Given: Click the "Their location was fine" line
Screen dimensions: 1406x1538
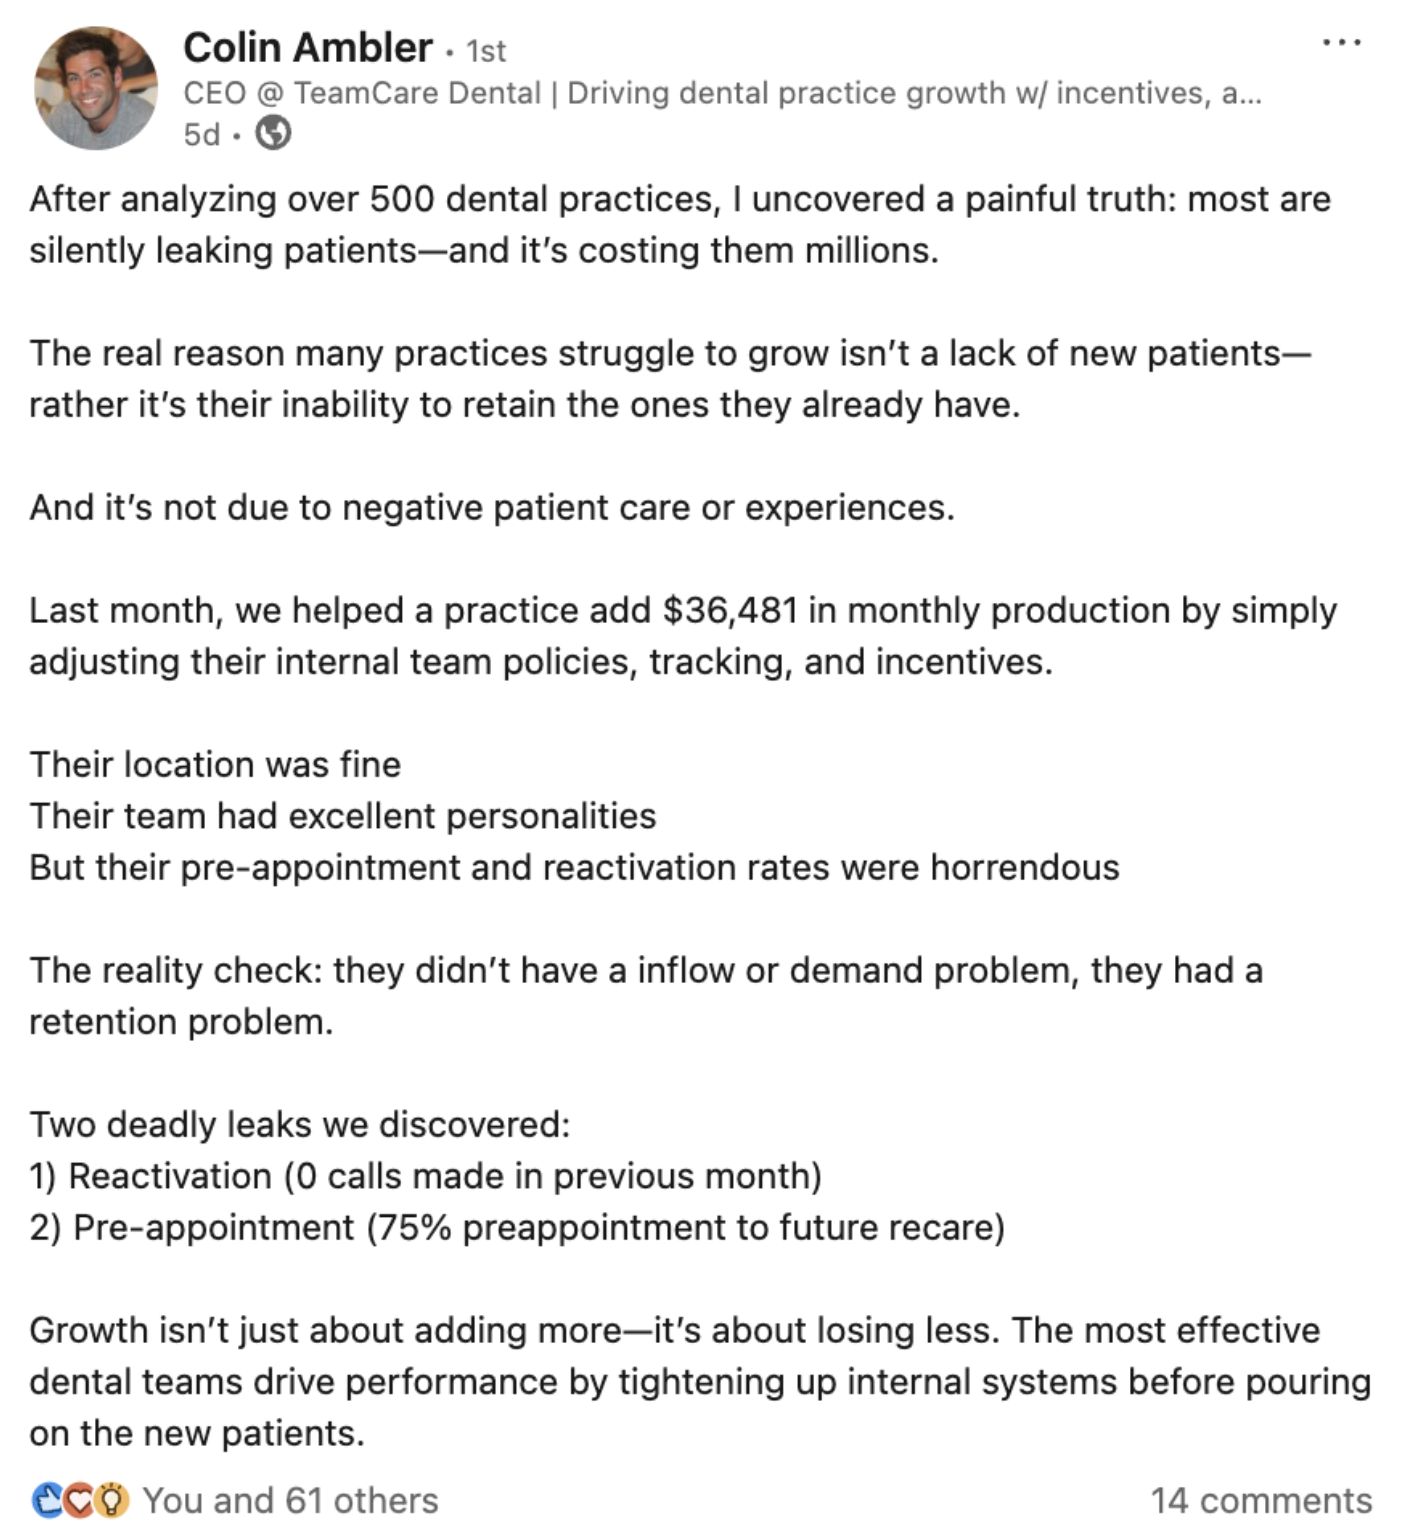Looking at the screenshot, I should coord(215,764).
